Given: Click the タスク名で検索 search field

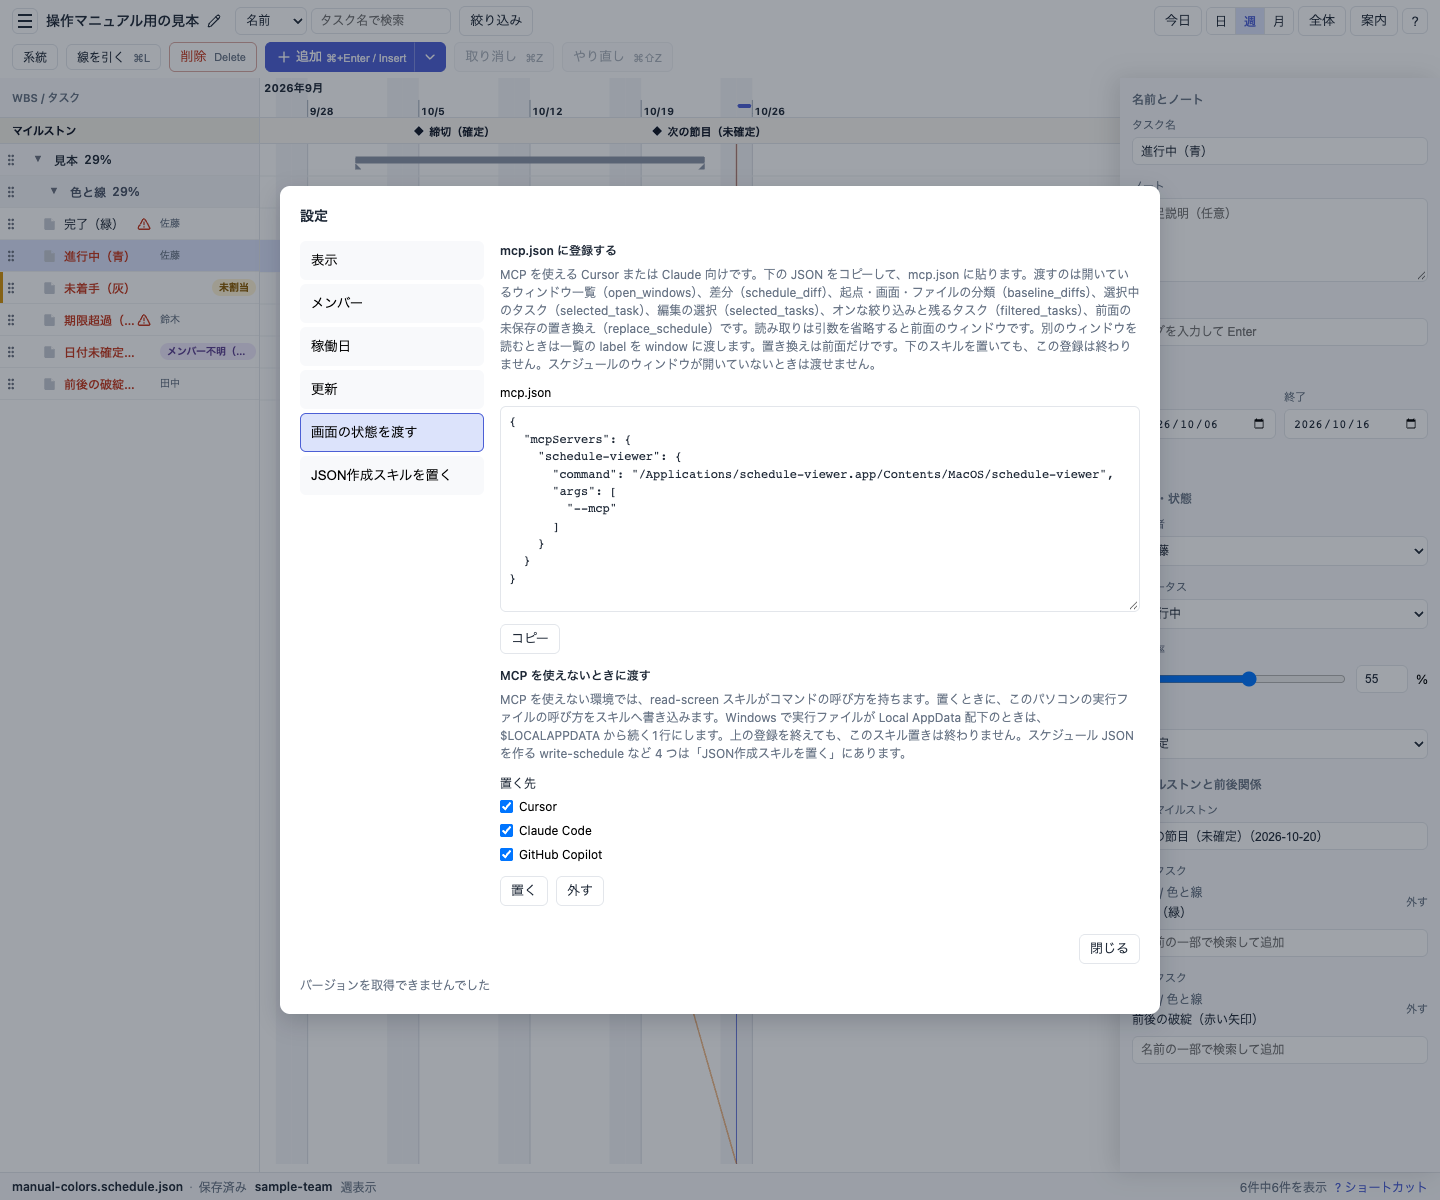Looking at the screenshot, I should pyautogui.click(x=381, y=21).
